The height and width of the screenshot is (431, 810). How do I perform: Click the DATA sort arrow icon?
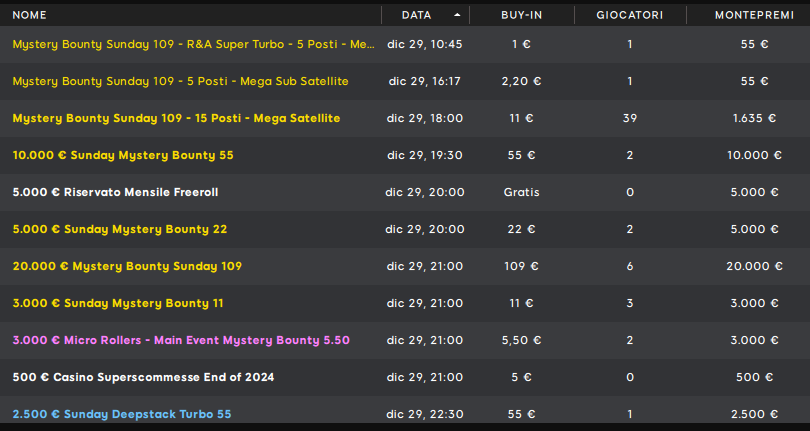pos(458,15)
